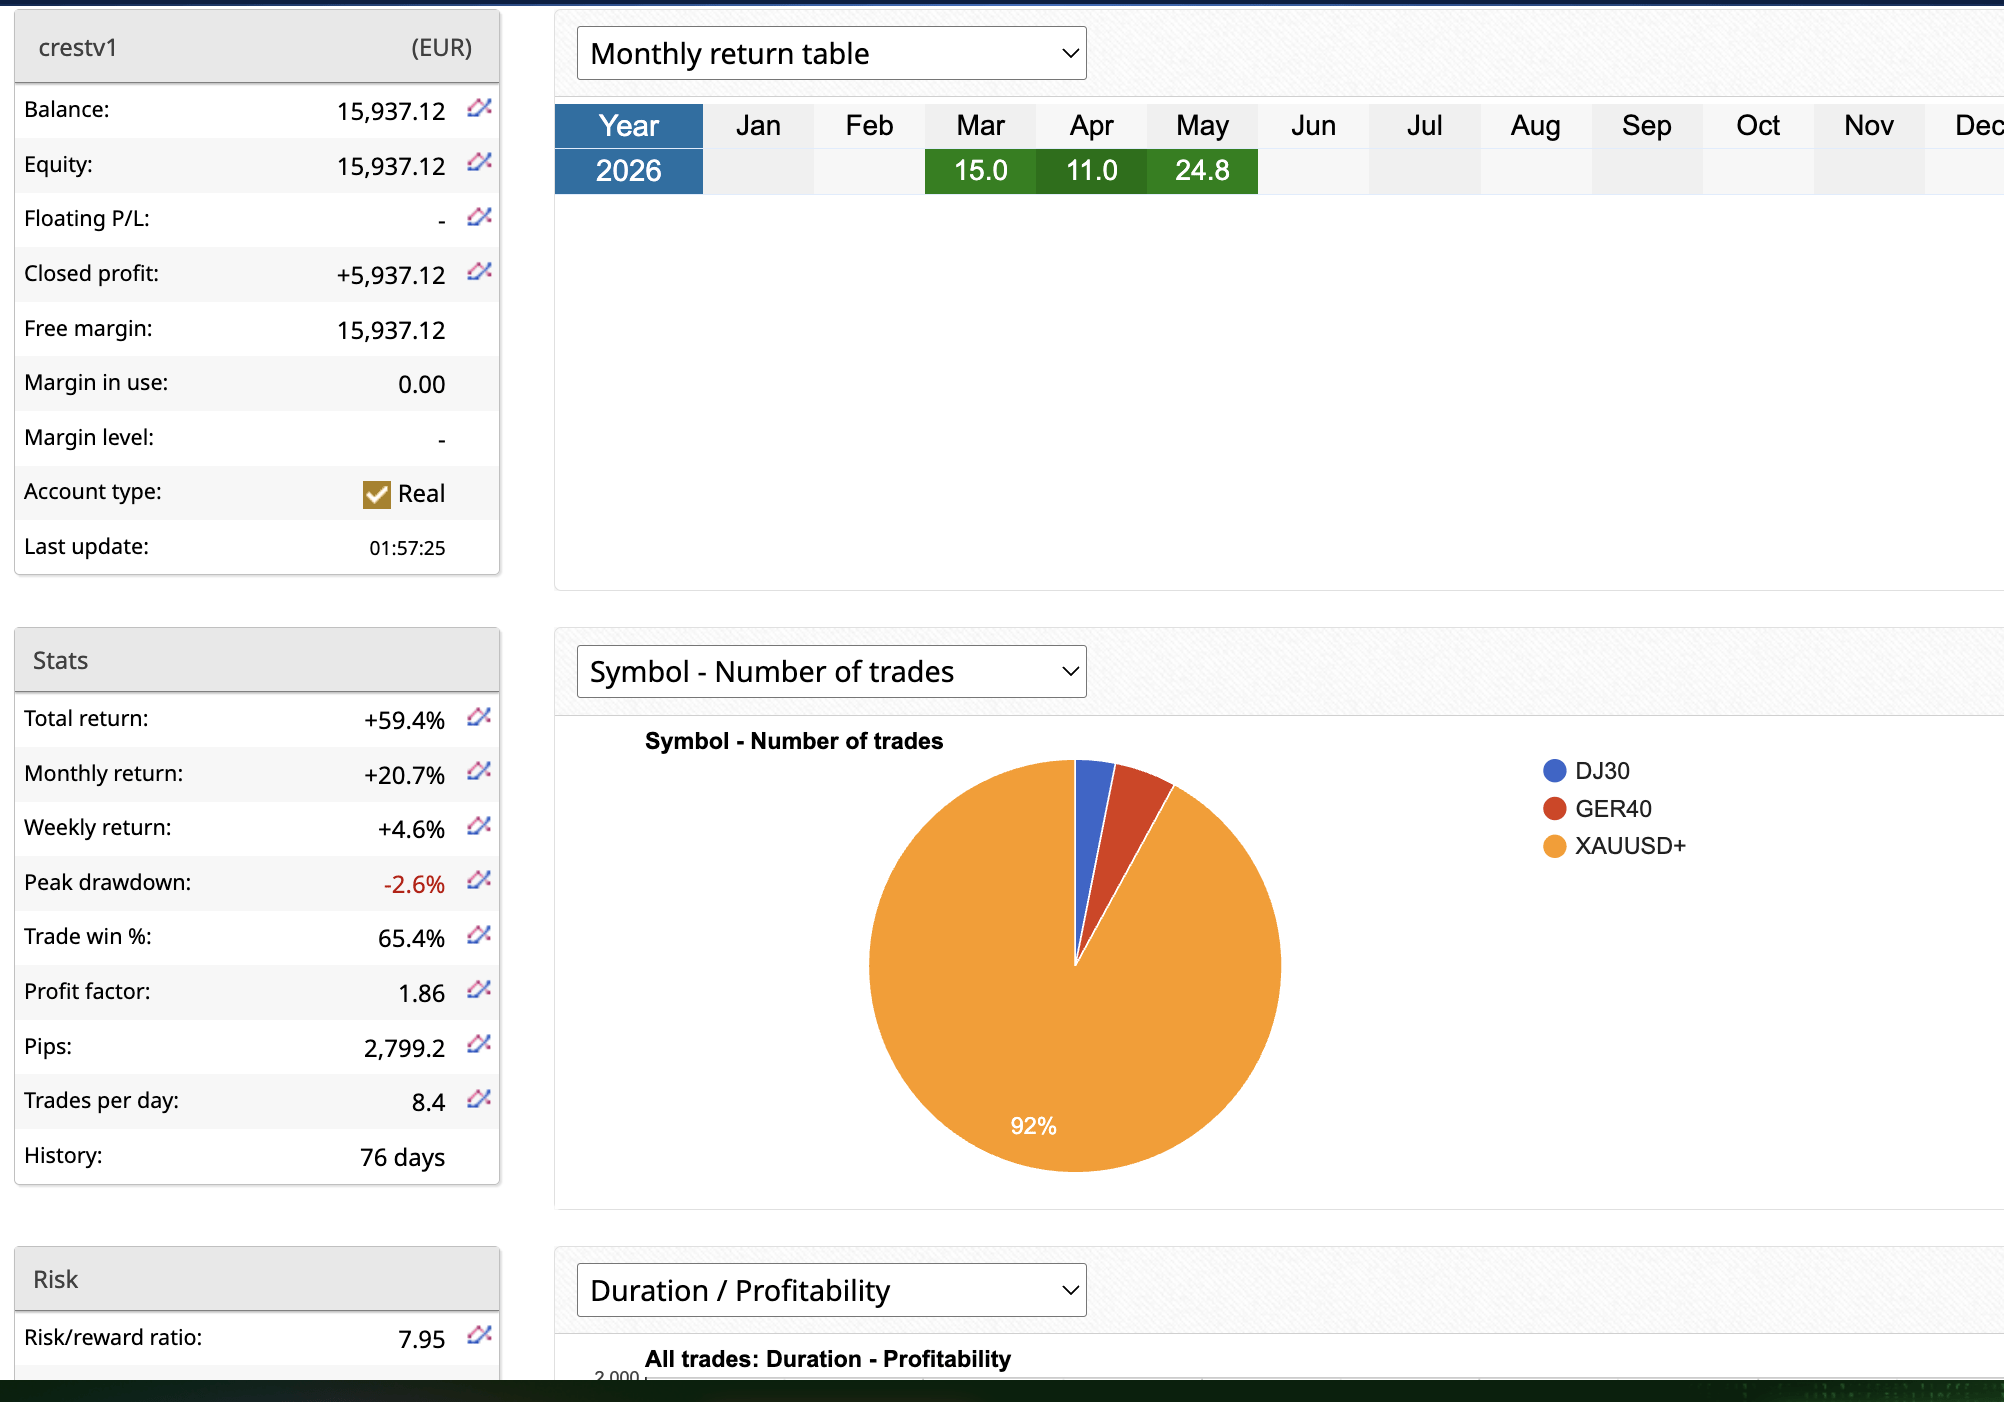Open chart icon for Pips

[480, 1044]
